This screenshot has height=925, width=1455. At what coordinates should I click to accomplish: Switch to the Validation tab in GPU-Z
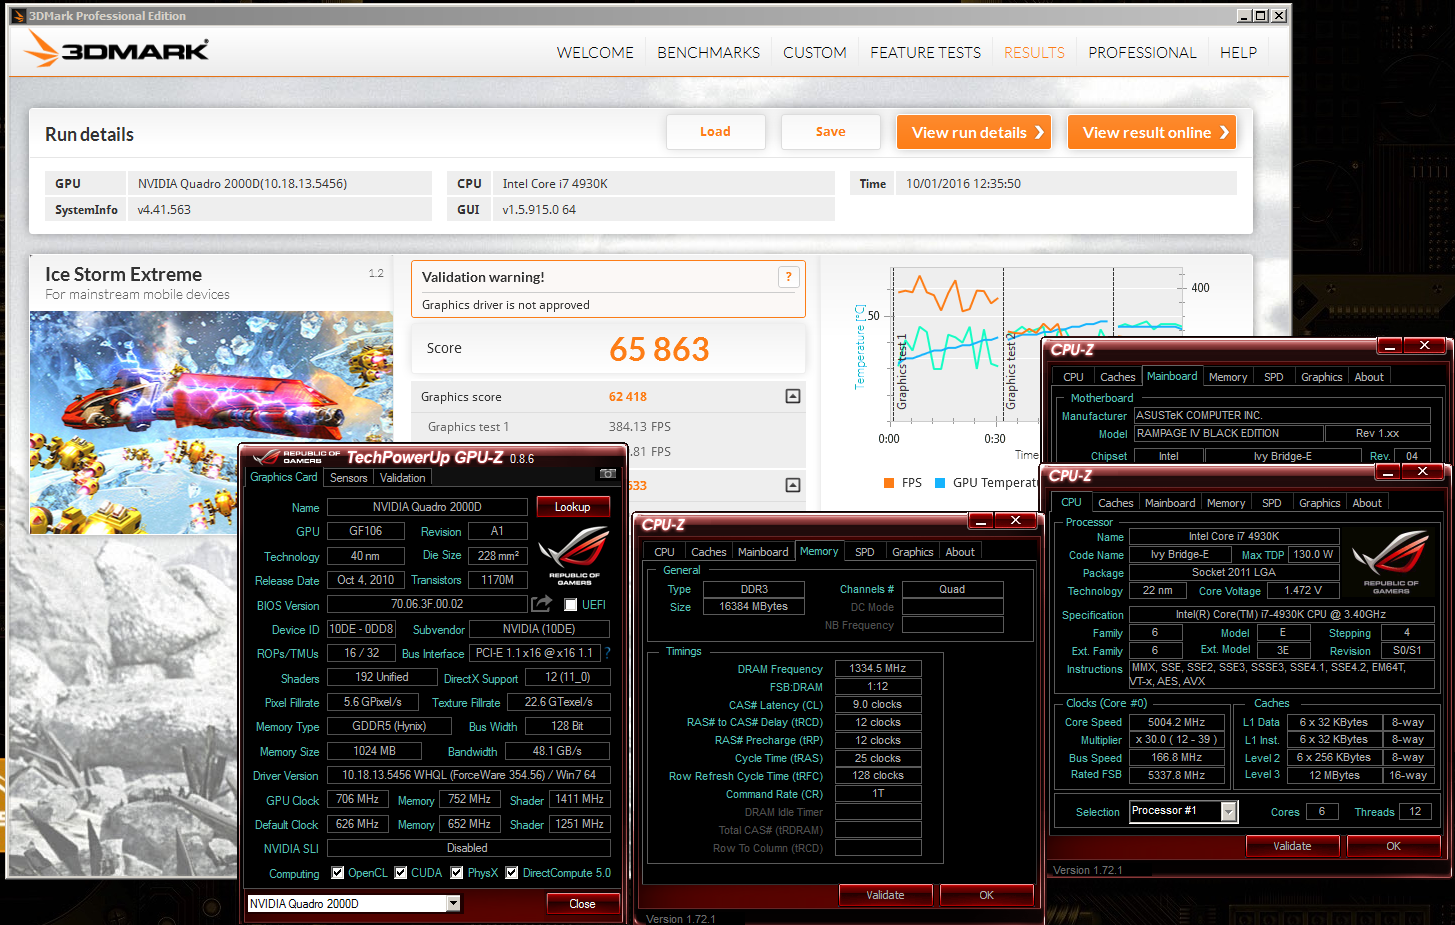pos(402,478)
